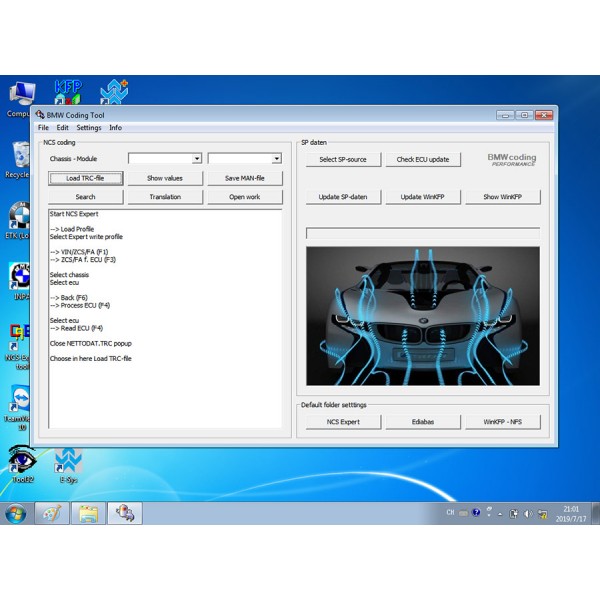Open the Tool32 desktop shortcut

pos(22,465)
